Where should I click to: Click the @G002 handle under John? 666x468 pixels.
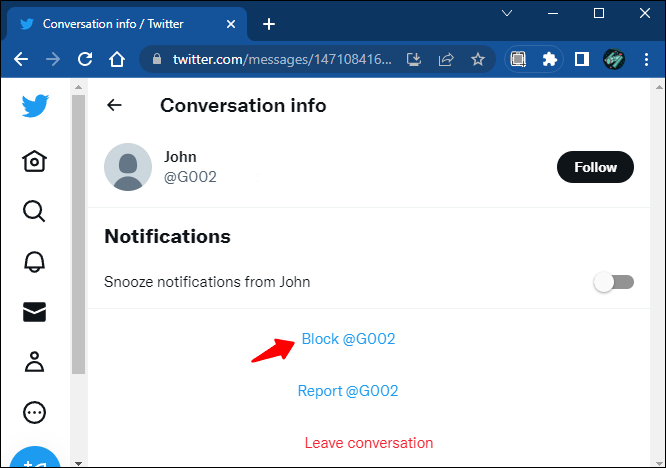tap(190, 177)
